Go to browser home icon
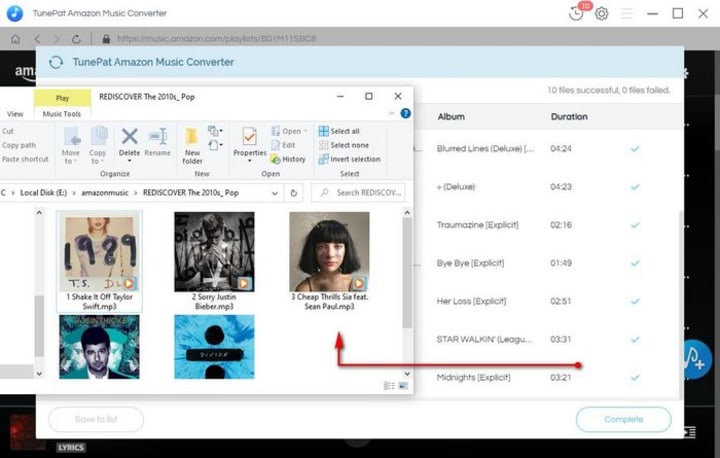720x458 pixels. pos(15,39)
